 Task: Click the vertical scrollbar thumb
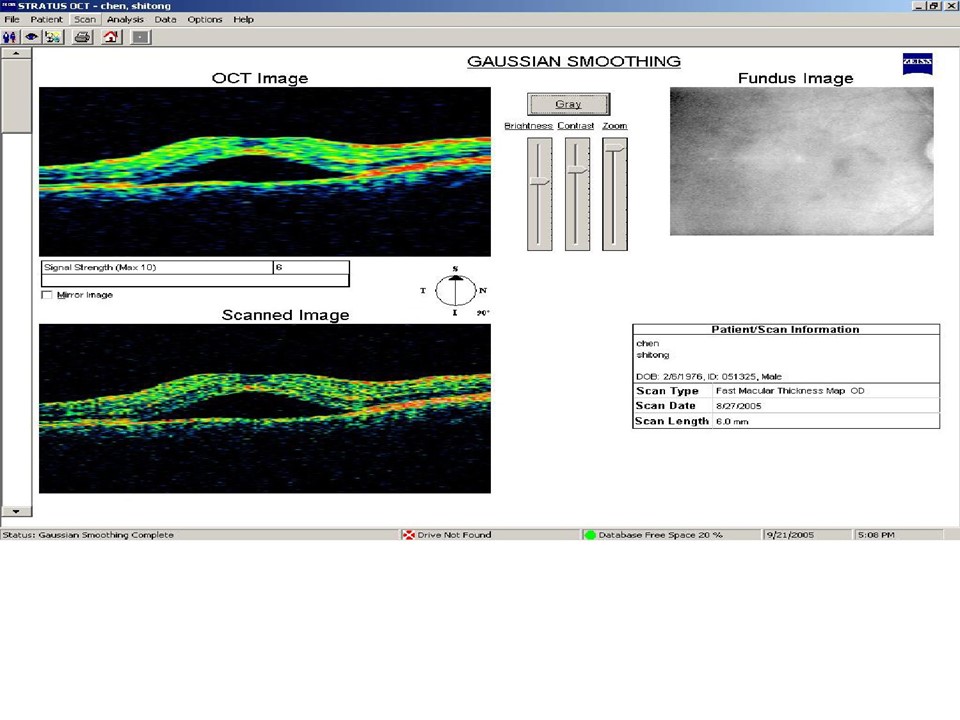(x=17, y=96)
